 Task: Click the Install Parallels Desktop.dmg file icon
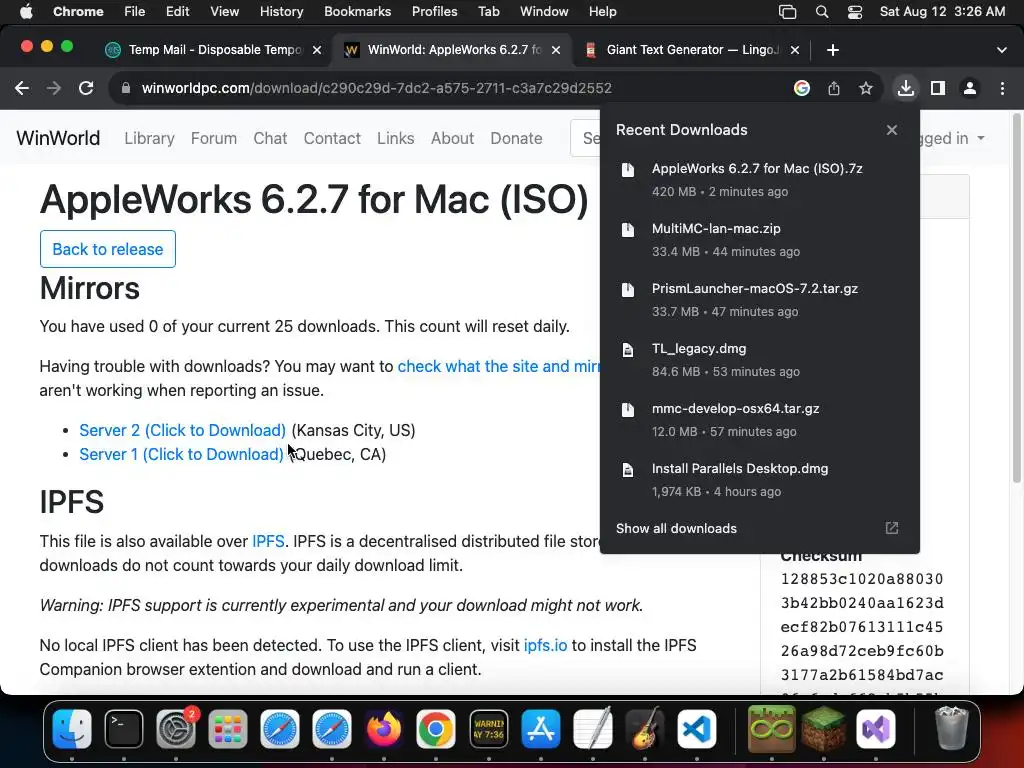(628, 470)
